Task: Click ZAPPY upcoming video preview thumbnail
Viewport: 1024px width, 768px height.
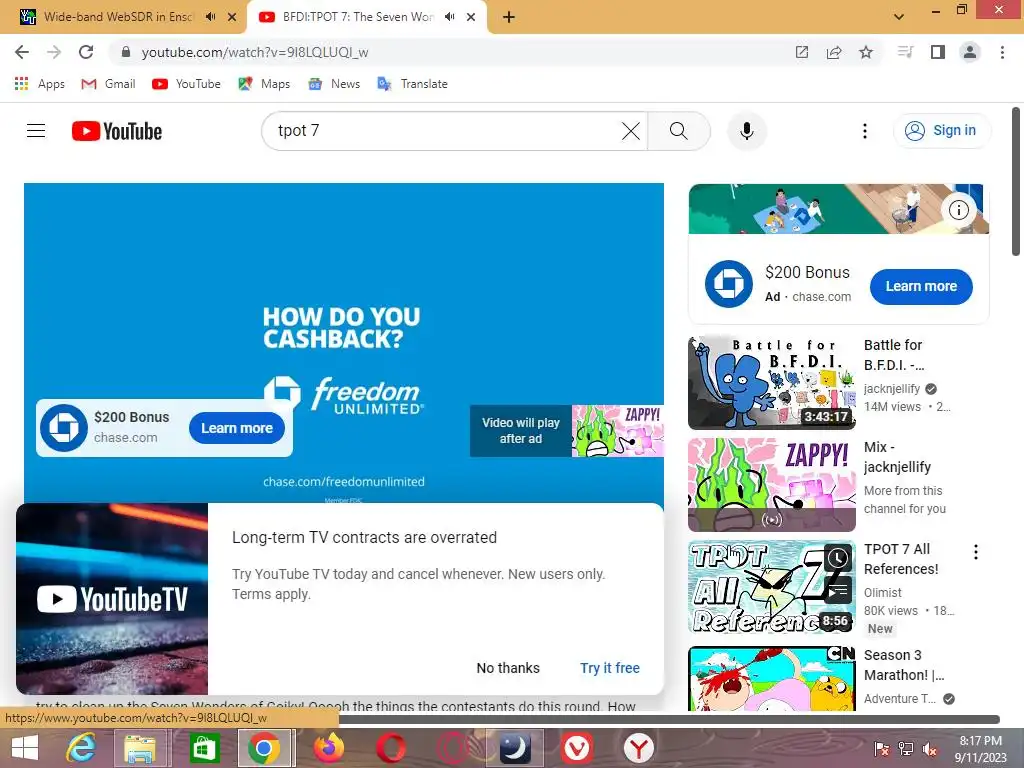Action: click(617, 431)
